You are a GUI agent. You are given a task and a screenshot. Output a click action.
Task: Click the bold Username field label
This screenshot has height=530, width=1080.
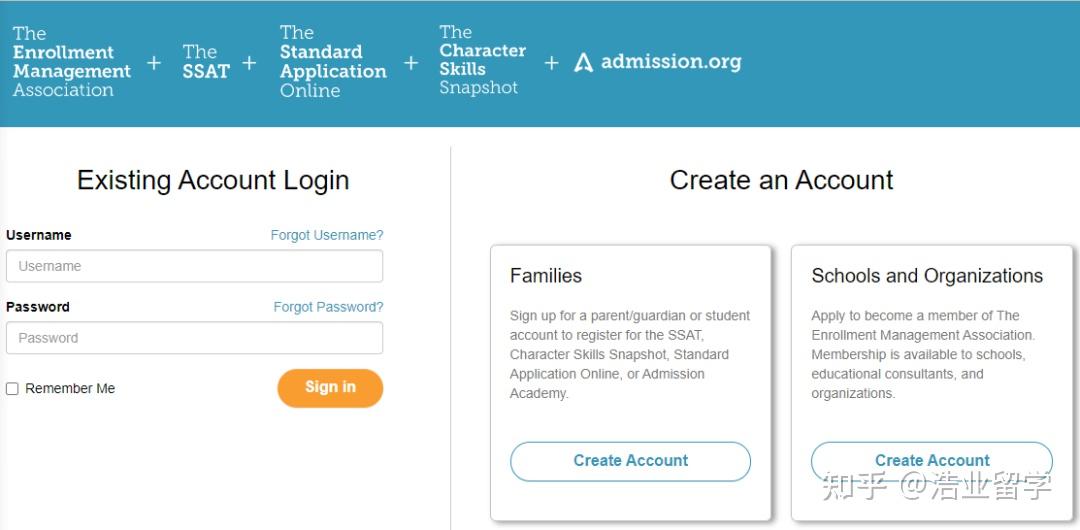pos(38,235)
